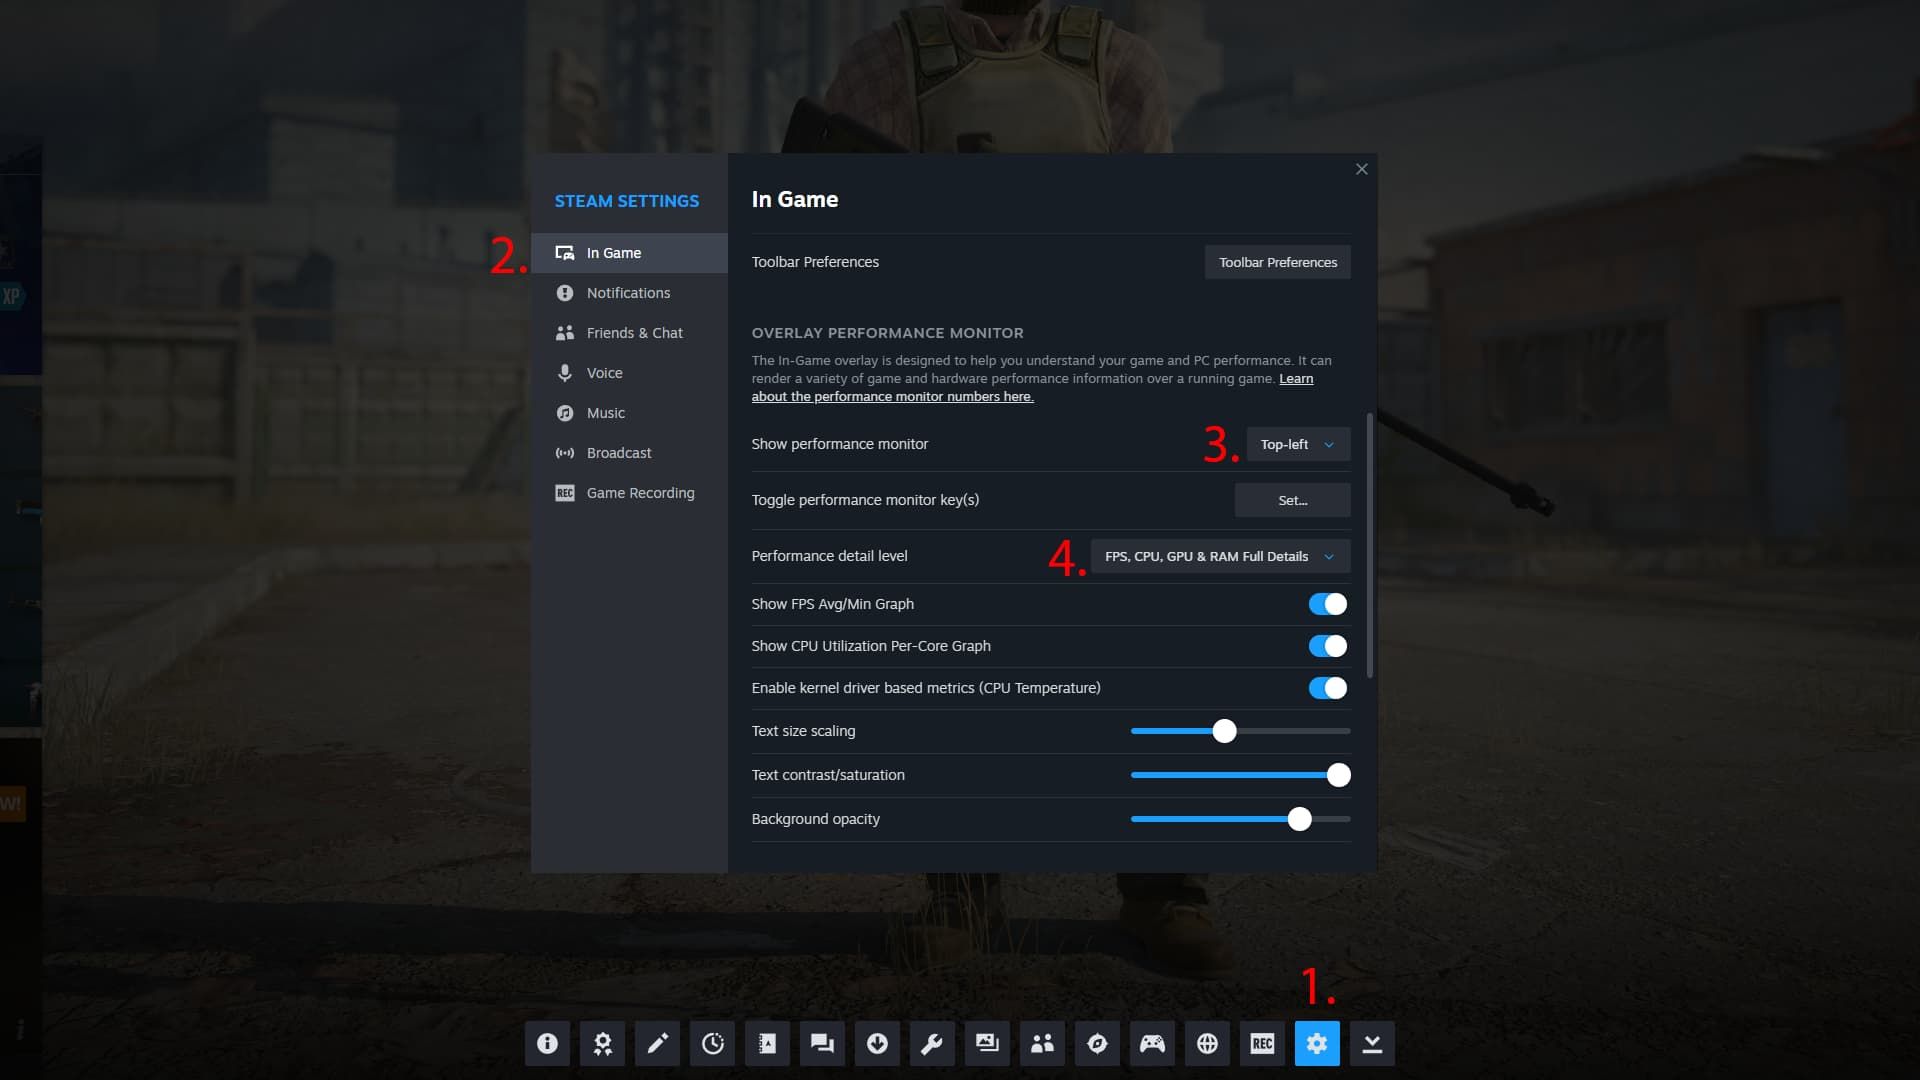Click the Toolbar Preferences button
The image size is (1920, 1080).
coord(1277,262)
